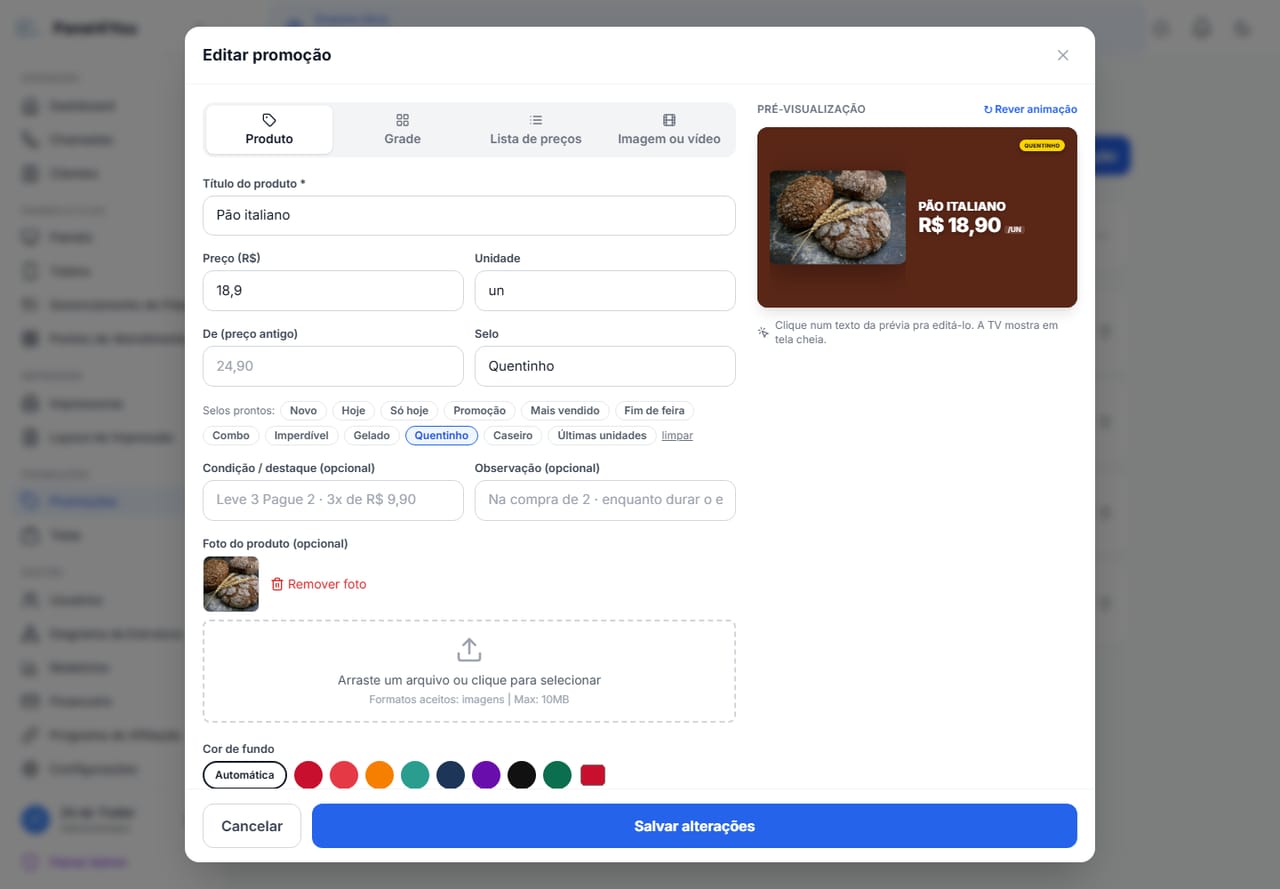Select the purple background swatch
This screenshot has height=889, width=1280.
[x=486, y=775]
